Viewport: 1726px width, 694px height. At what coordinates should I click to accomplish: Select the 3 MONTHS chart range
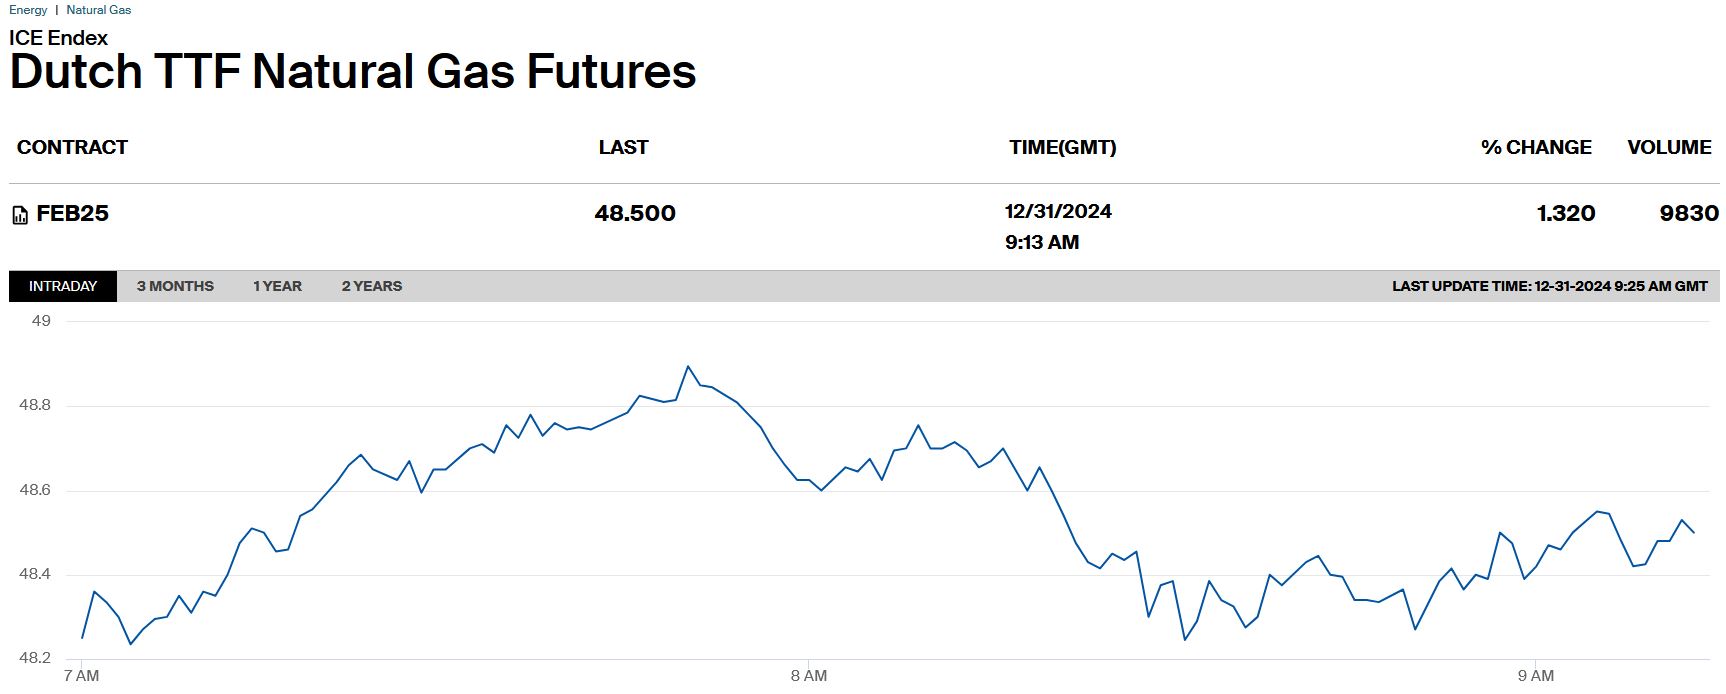point(175,286)
